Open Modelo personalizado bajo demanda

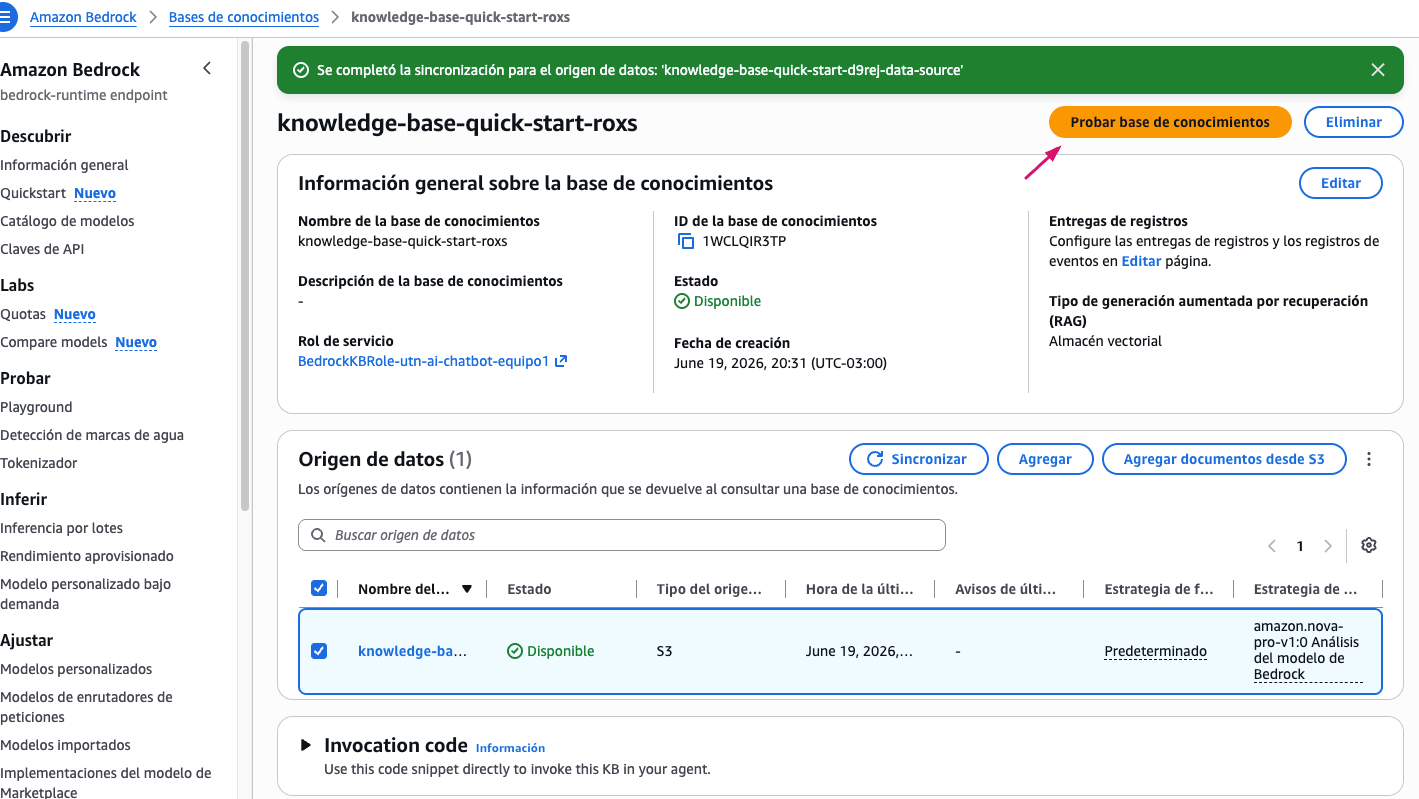(86, 594)
